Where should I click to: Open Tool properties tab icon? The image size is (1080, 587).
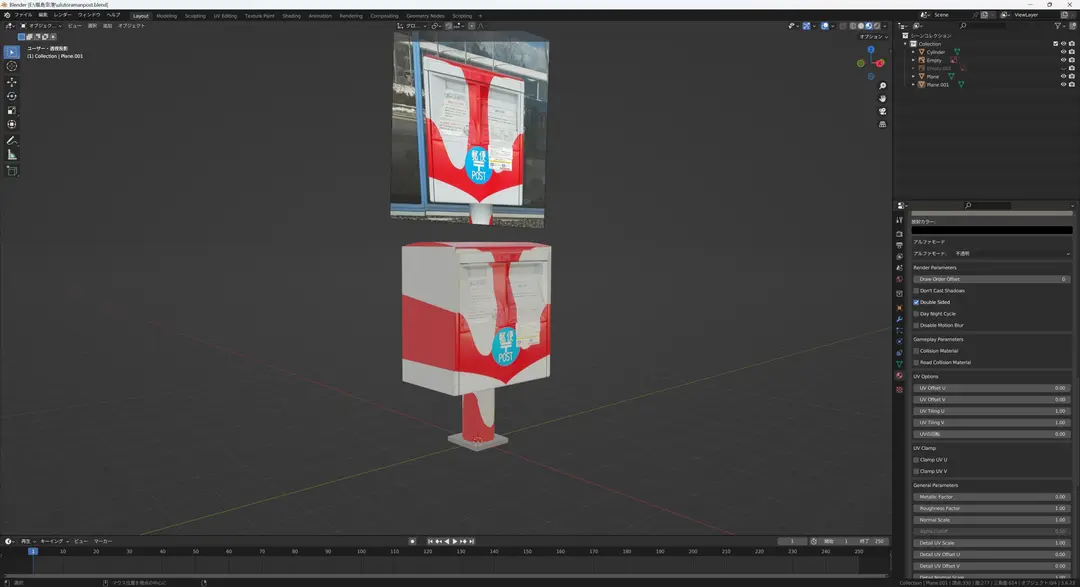(x=900, y=220)
